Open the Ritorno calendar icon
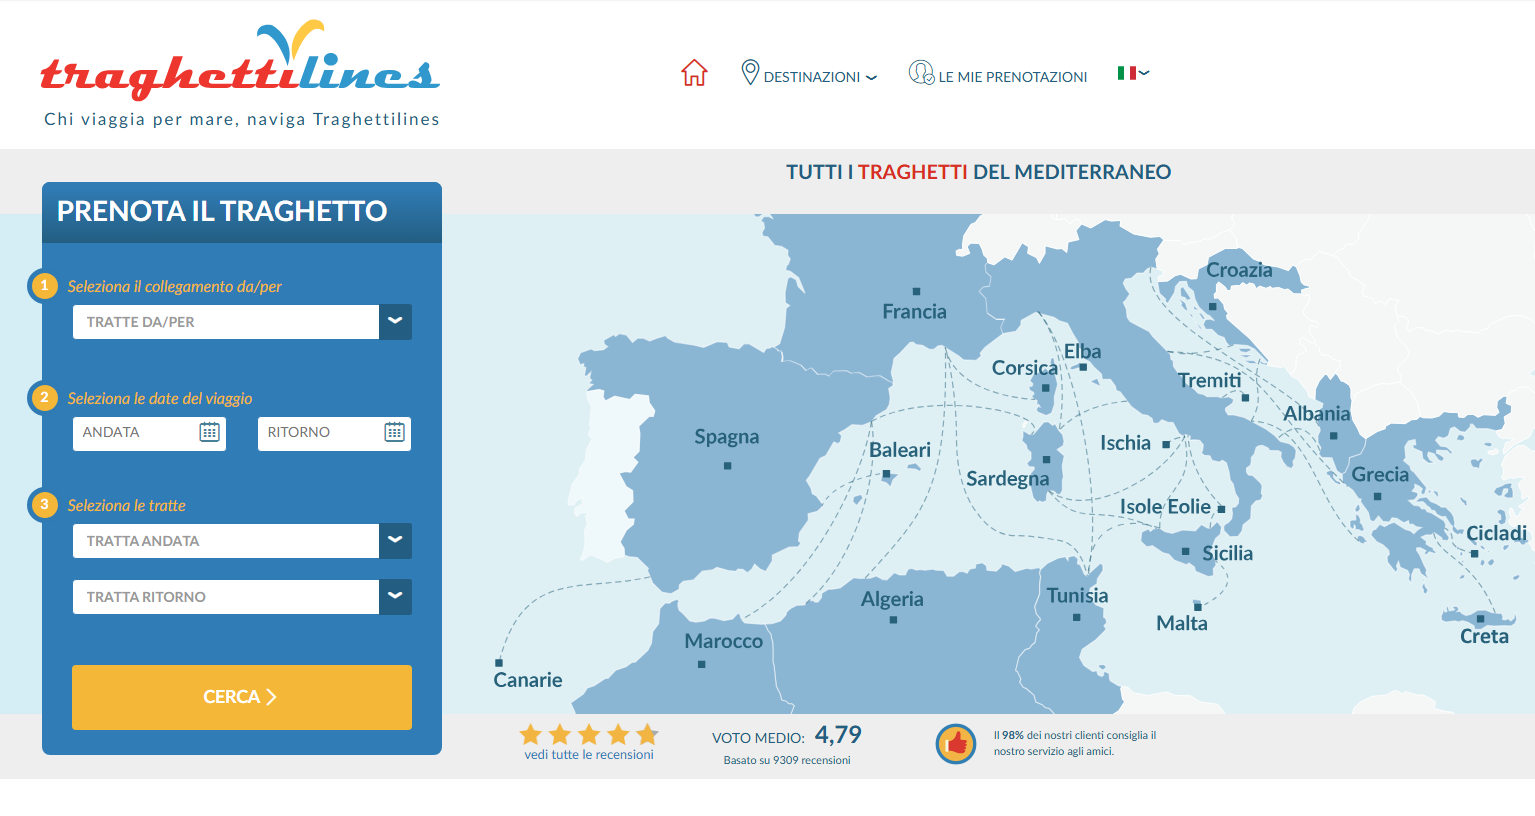 394,432
